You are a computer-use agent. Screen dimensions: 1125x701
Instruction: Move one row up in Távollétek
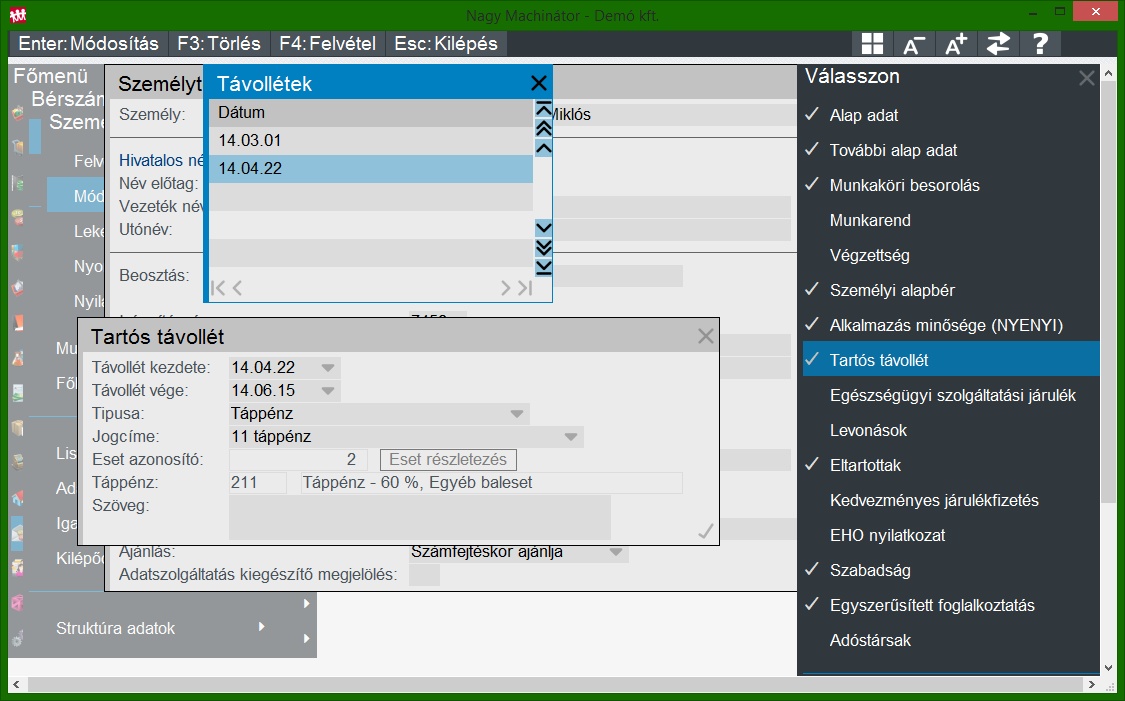pos(544,149)
